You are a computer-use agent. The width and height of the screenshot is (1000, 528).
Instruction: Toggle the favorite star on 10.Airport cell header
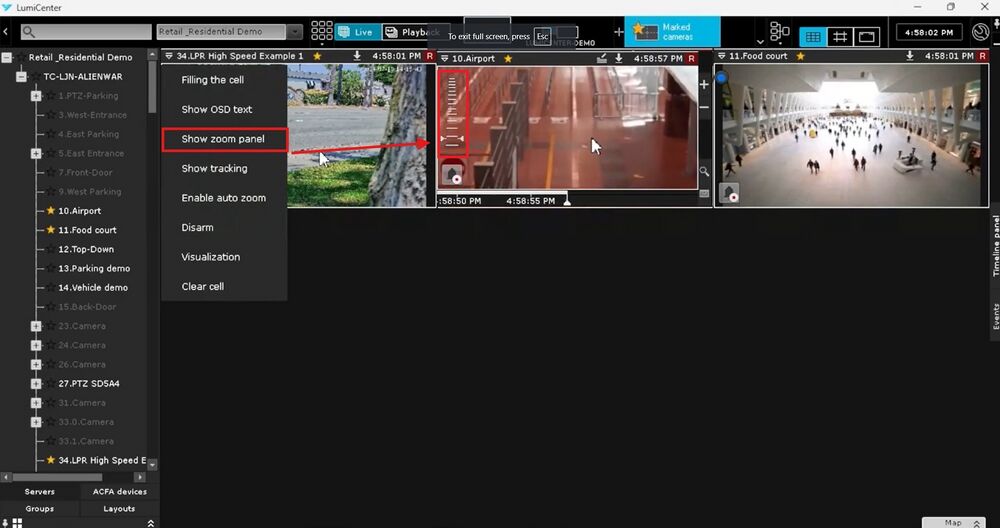pos(508,58)
